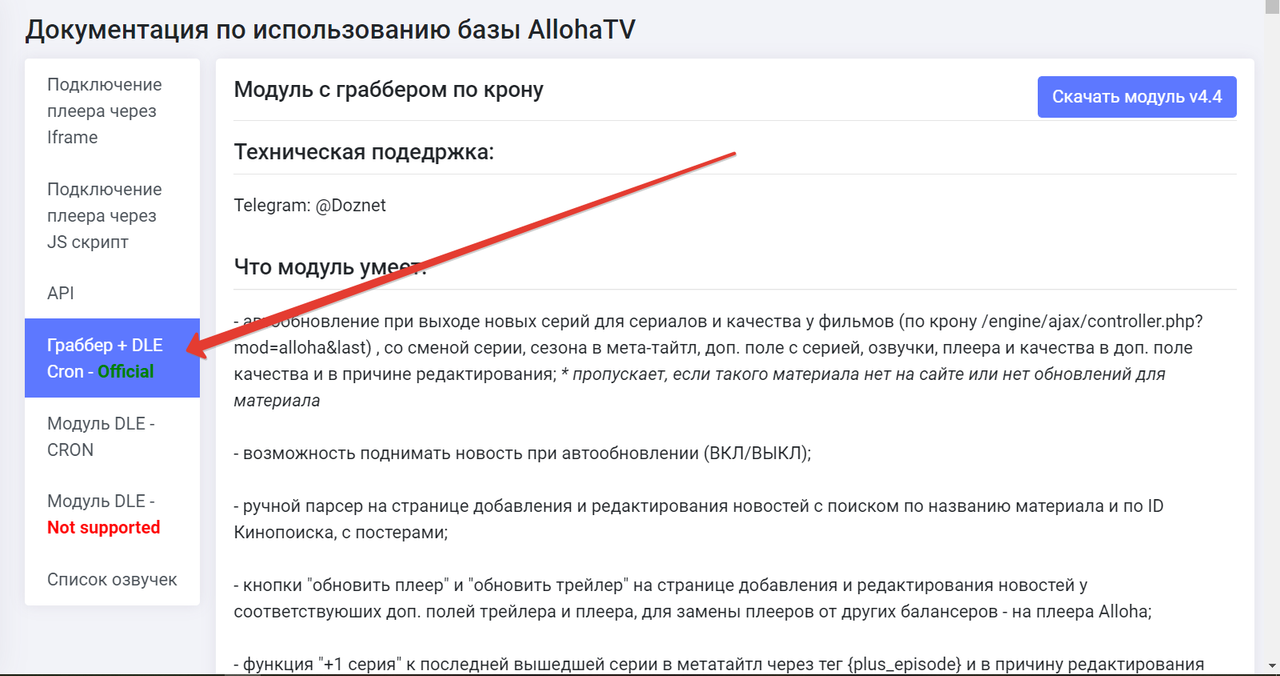Open 'Модуль DLE - CRON' section
The image size is (1280, 676).
tap(112, 437)
